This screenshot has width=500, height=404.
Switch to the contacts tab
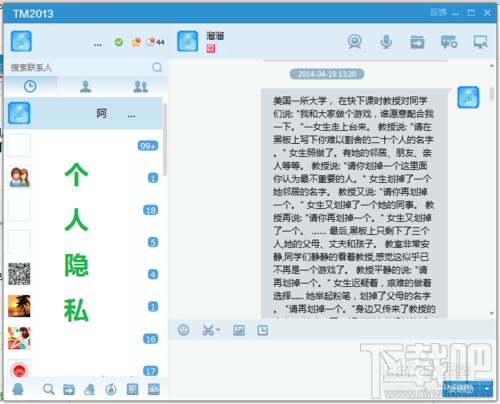coord(86,86)
